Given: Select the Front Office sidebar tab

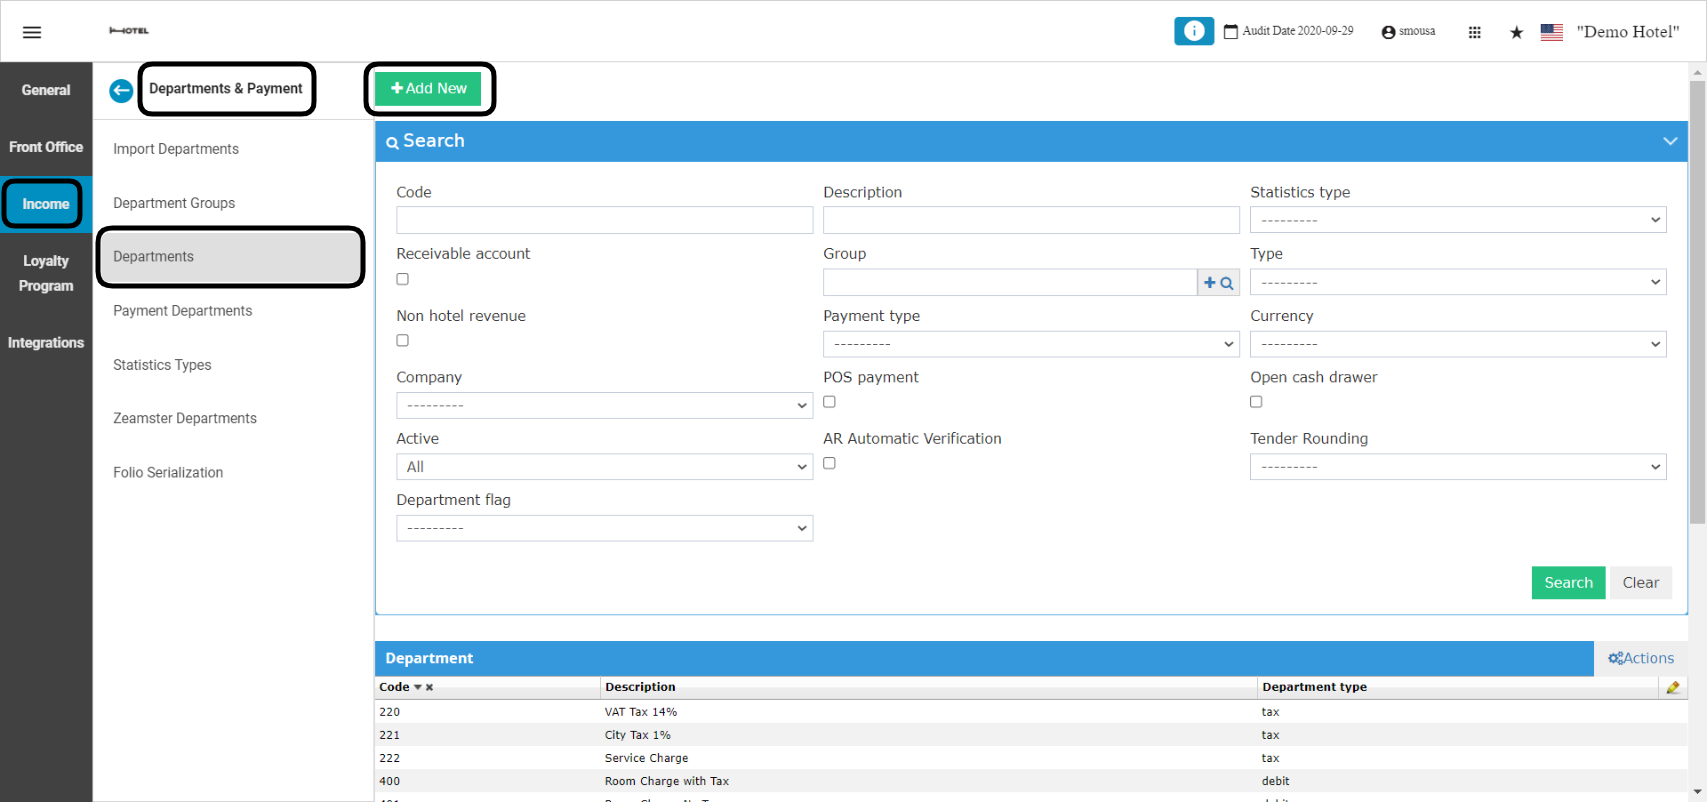Looking at the screenshot, I should (46, 147).
